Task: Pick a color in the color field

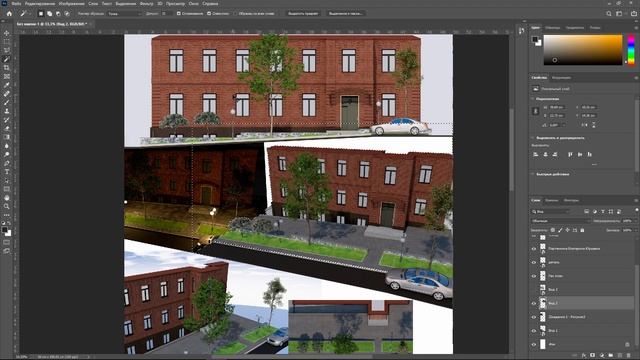Action: pyautogui.click(x=583, y=50)
